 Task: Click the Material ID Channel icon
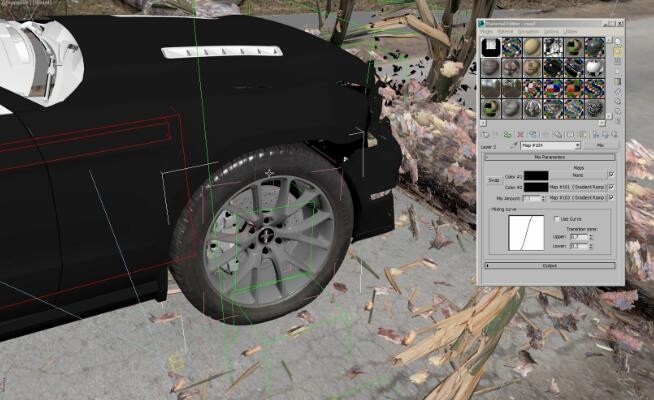tap(570, 135)
